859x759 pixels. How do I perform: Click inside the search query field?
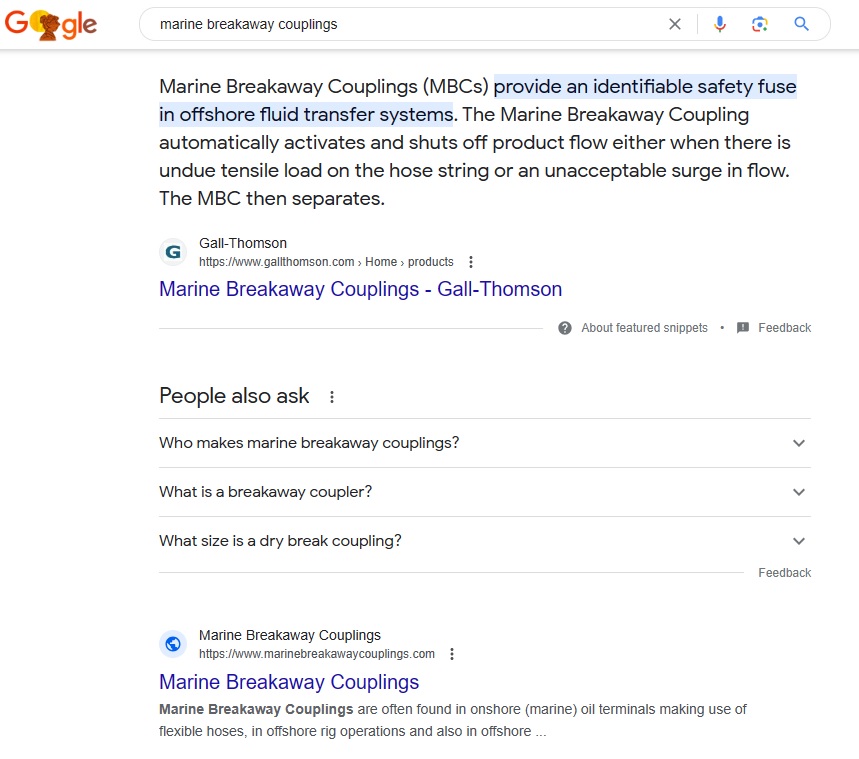400,24
